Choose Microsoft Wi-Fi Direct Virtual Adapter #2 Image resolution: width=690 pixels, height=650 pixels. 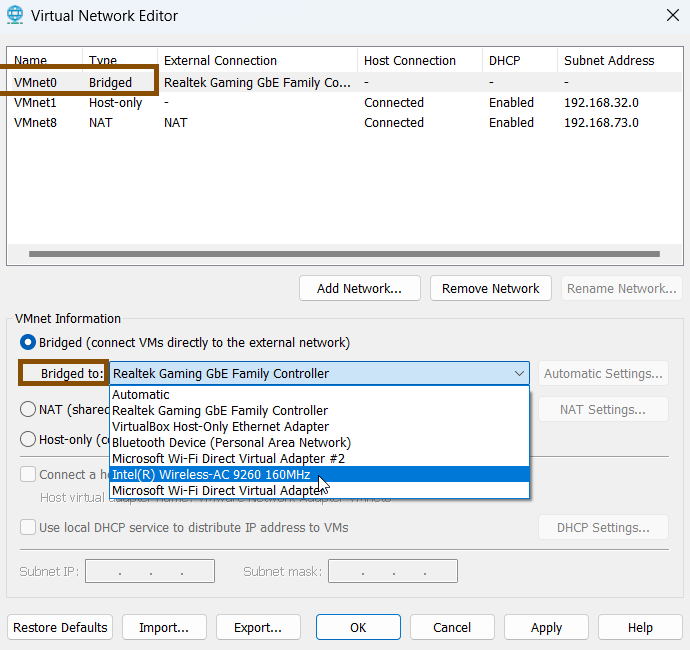pyautogui.click(x=319, y=459)
